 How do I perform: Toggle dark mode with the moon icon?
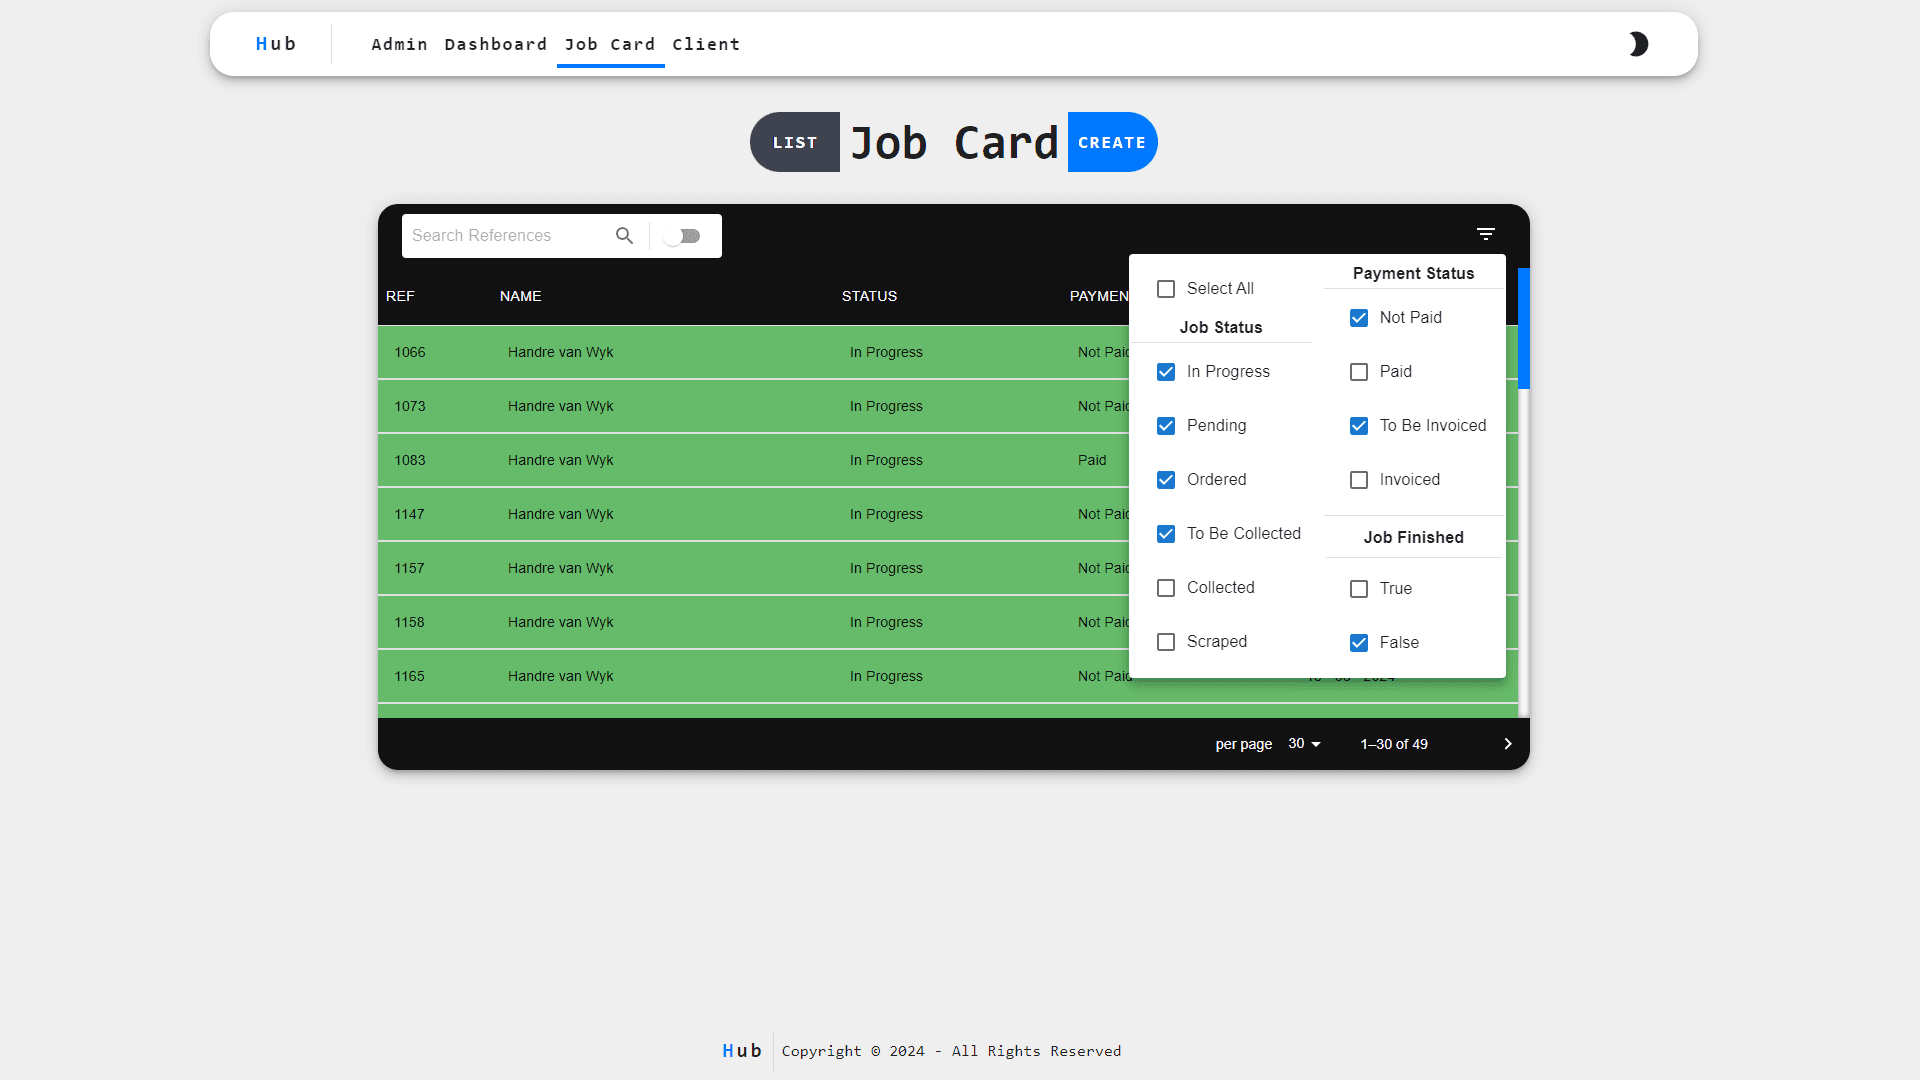(1638, 44)
